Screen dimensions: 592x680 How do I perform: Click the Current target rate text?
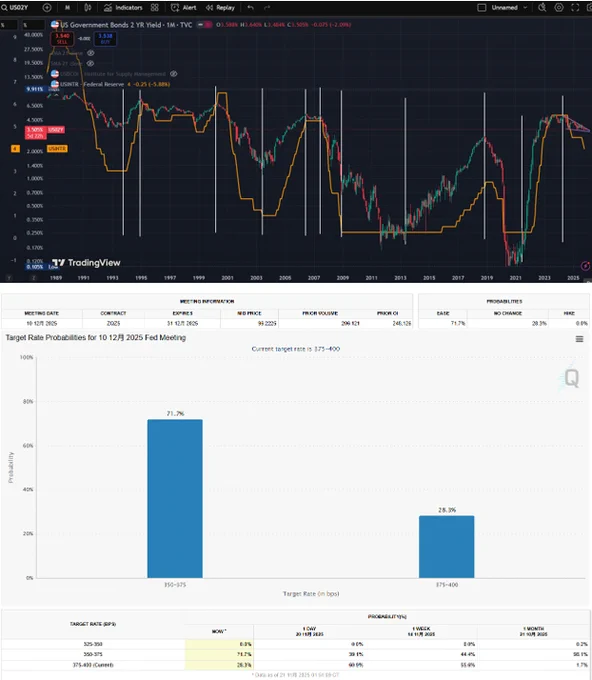click(296, 349)
